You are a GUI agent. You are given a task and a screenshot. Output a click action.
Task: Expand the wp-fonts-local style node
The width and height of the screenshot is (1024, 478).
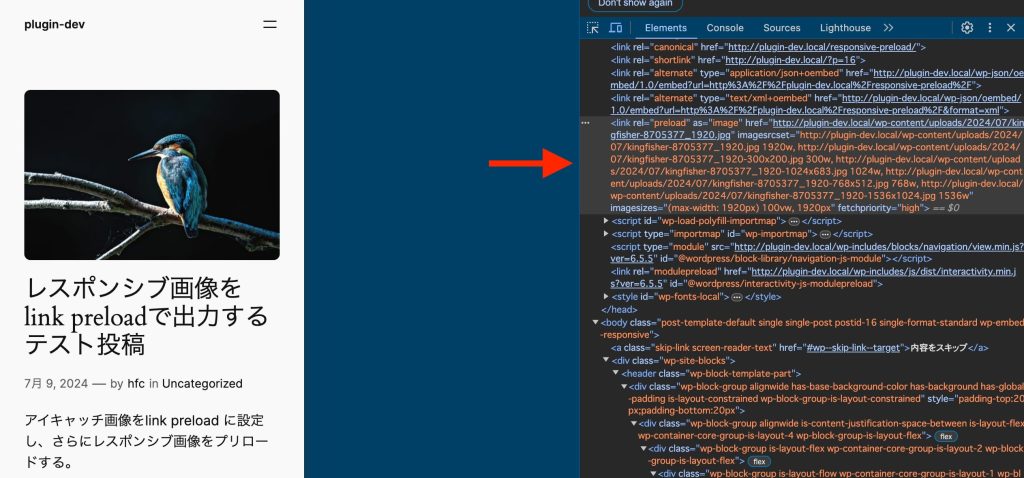tap(606, 297)
